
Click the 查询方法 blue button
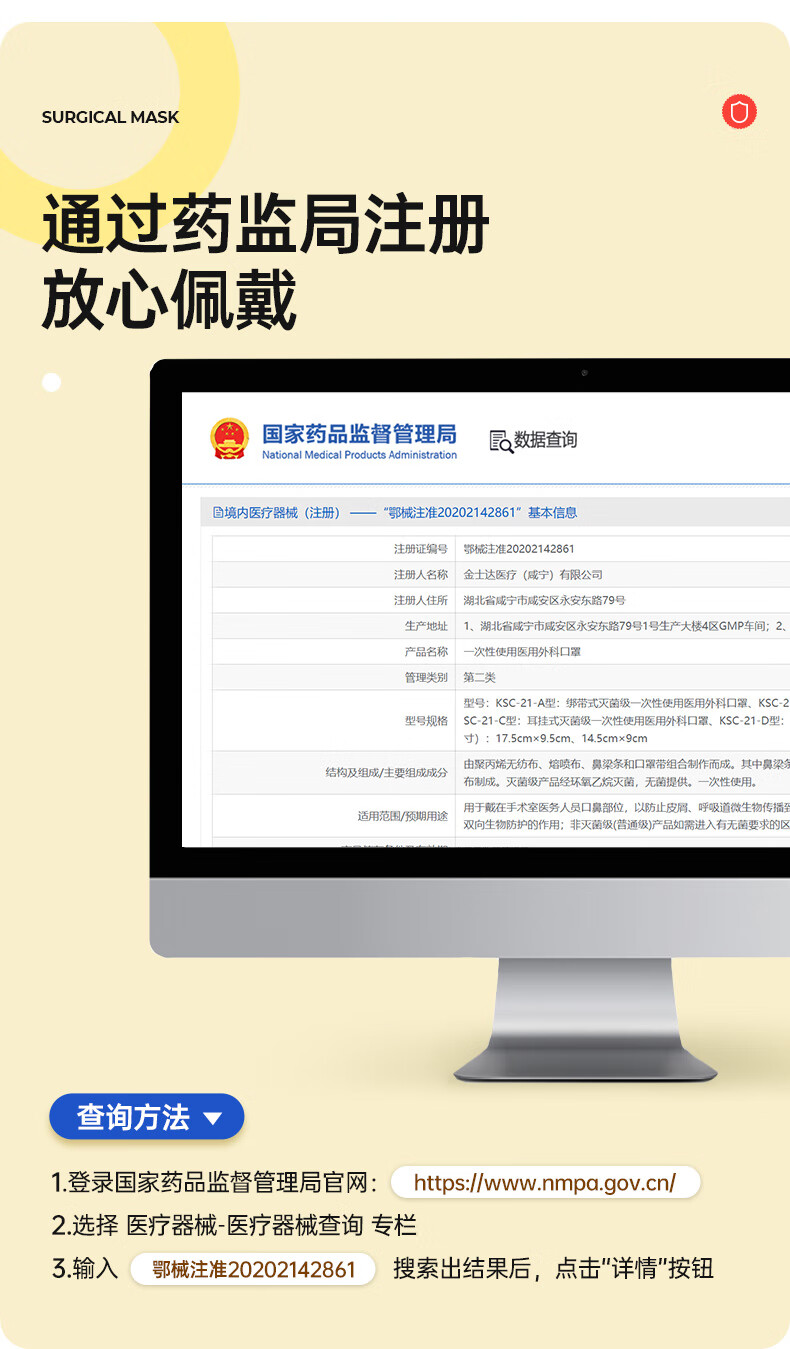pos(146,1117)
